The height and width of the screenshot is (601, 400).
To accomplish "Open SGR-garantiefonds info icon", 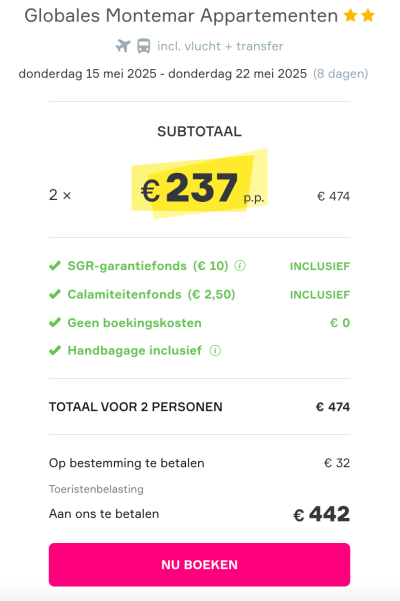I will 240,265.
